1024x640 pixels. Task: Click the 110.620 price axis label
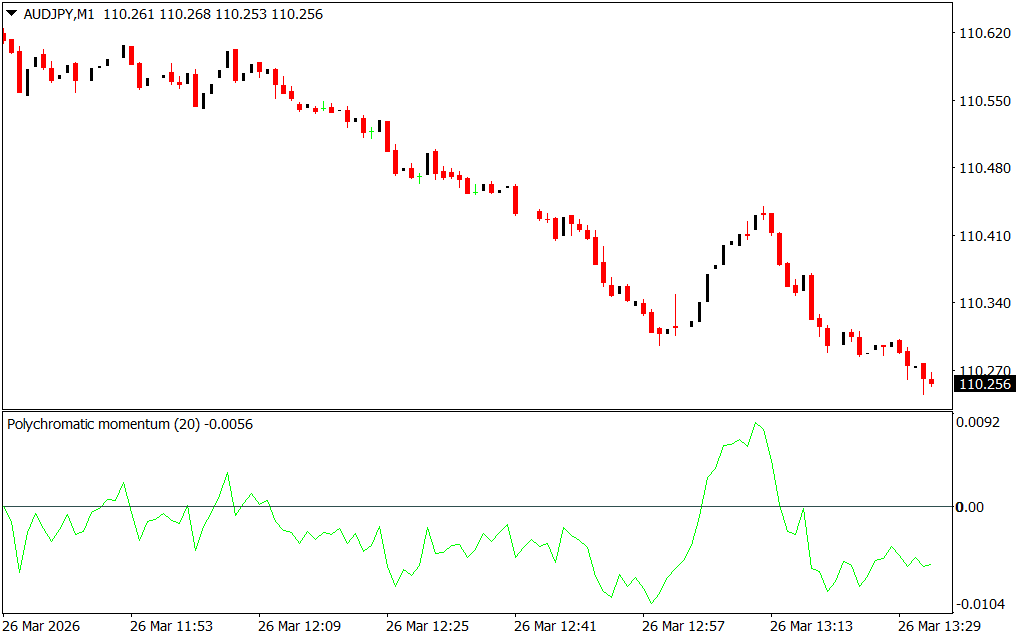coord(985,33)
